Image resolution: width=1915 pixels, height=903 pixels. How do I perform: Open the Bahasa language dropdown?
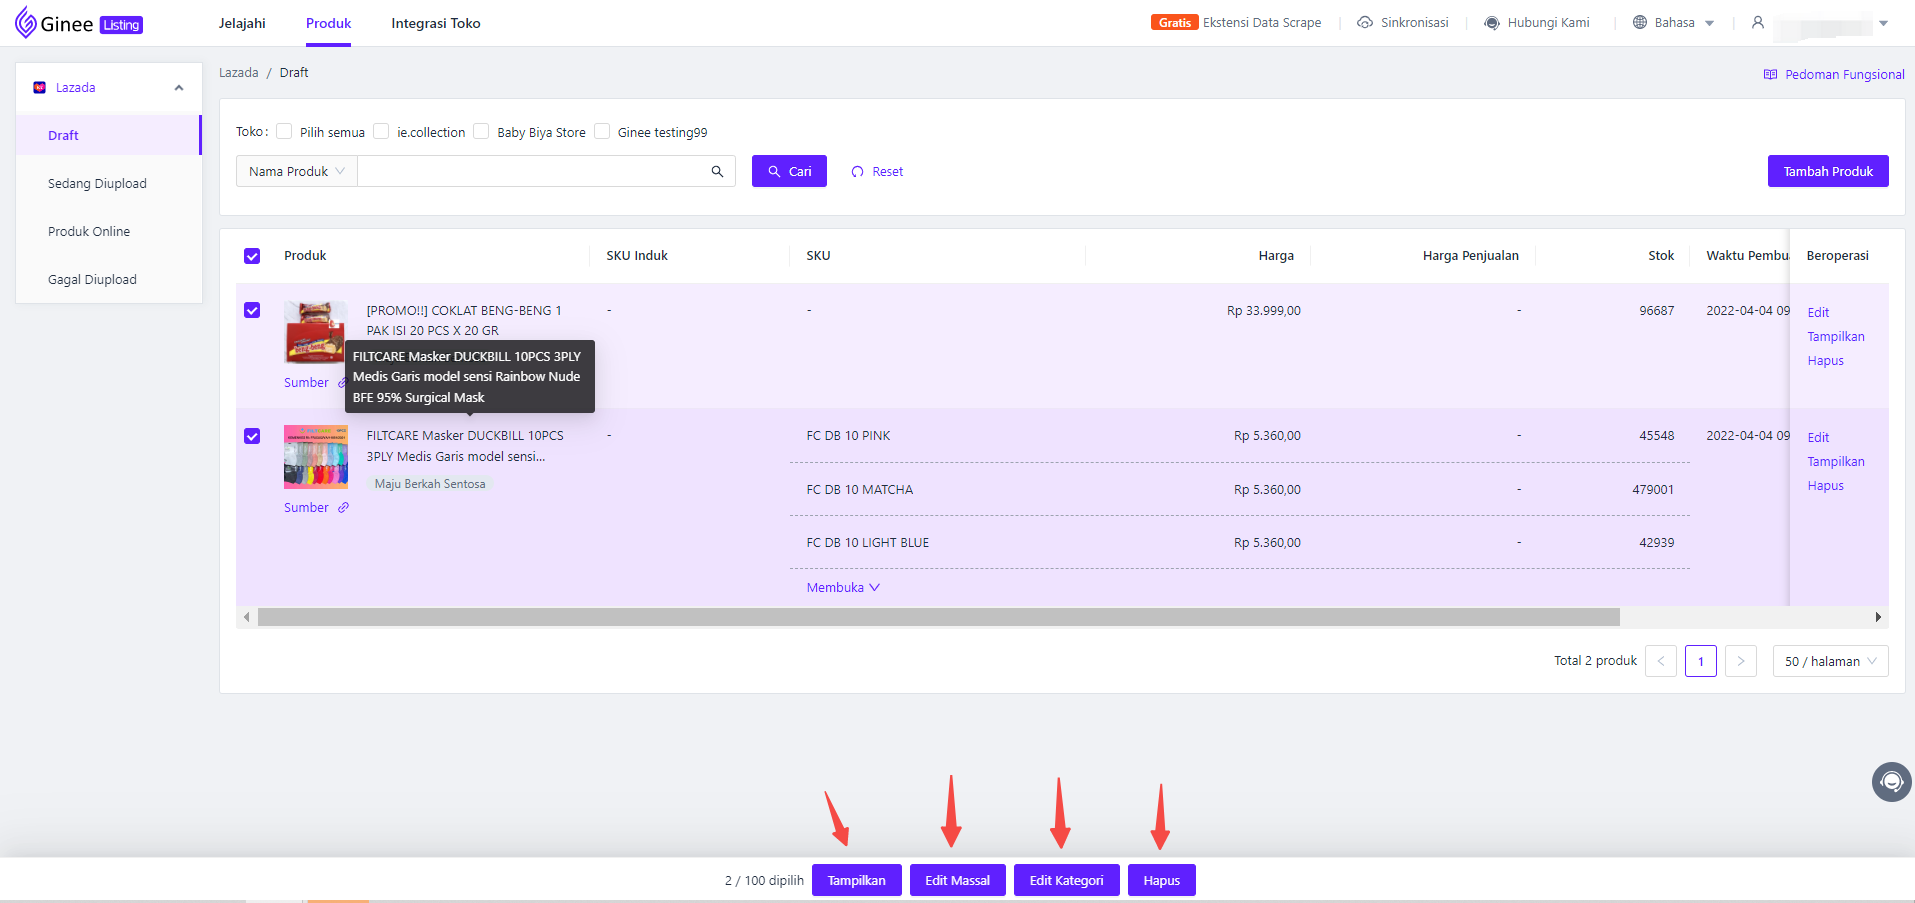tap(1709, 23)
